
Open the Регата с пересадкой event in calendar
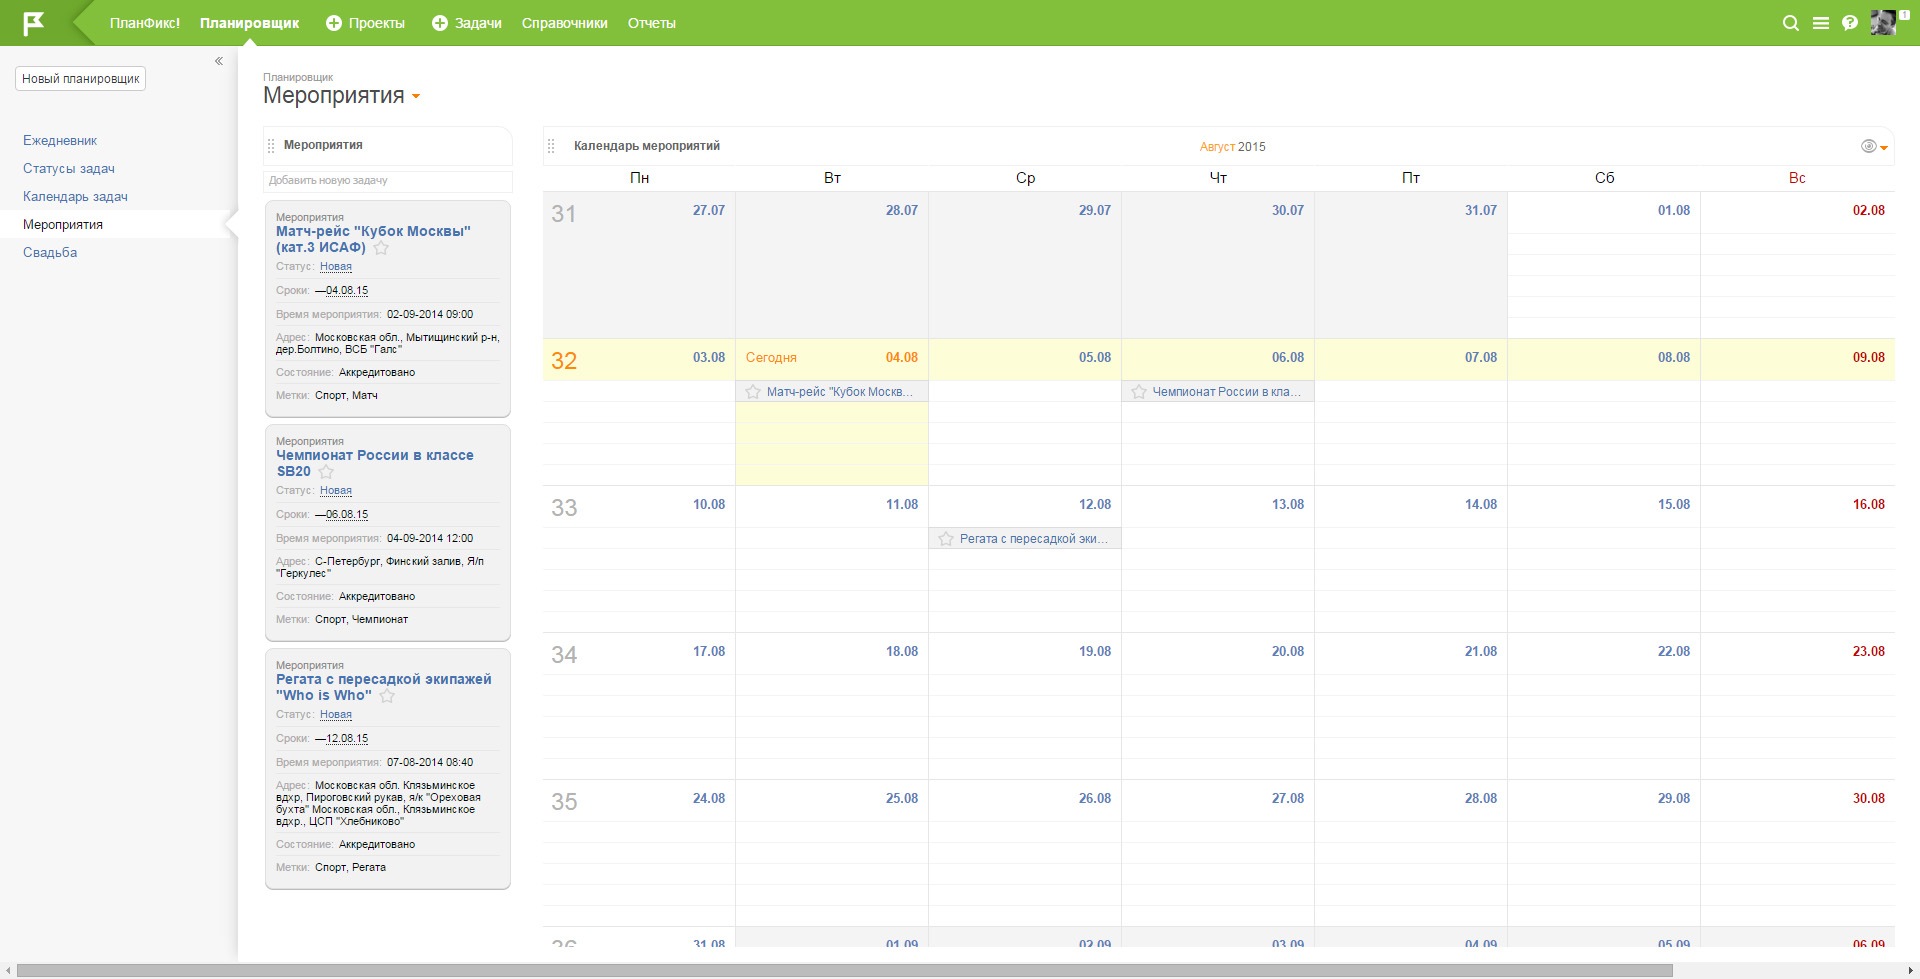tap(1034, 539)
